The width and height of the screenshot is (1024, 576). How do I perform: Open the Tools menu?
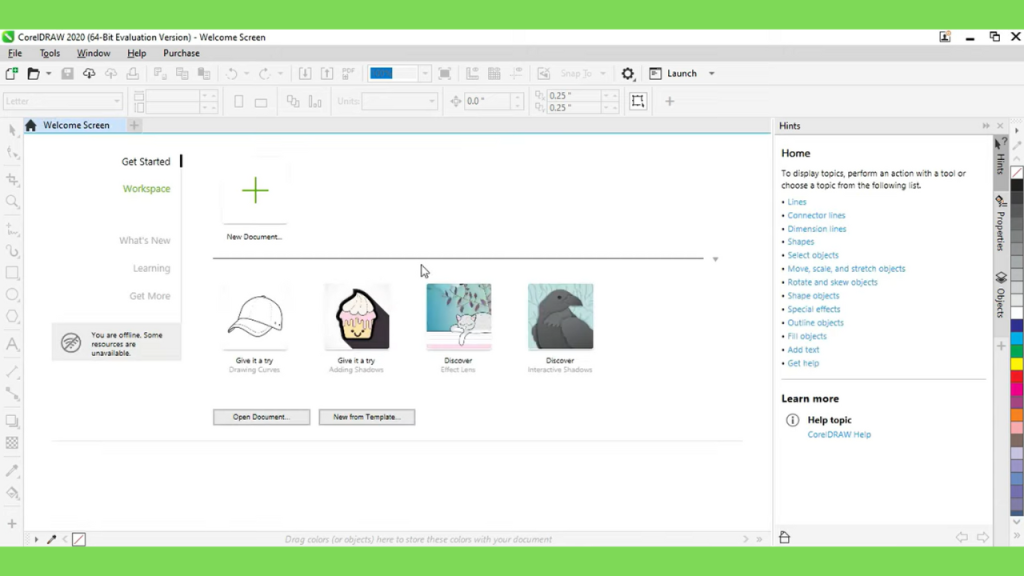(50, 53)
